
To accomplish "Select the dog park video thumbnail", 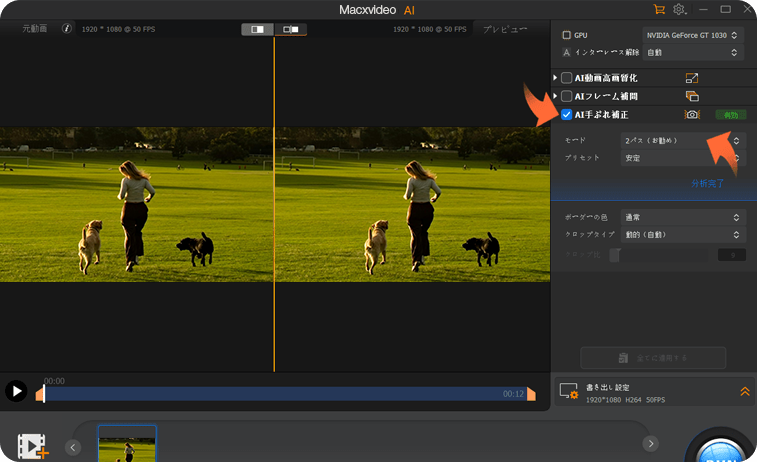I will (x=127, y=444).
